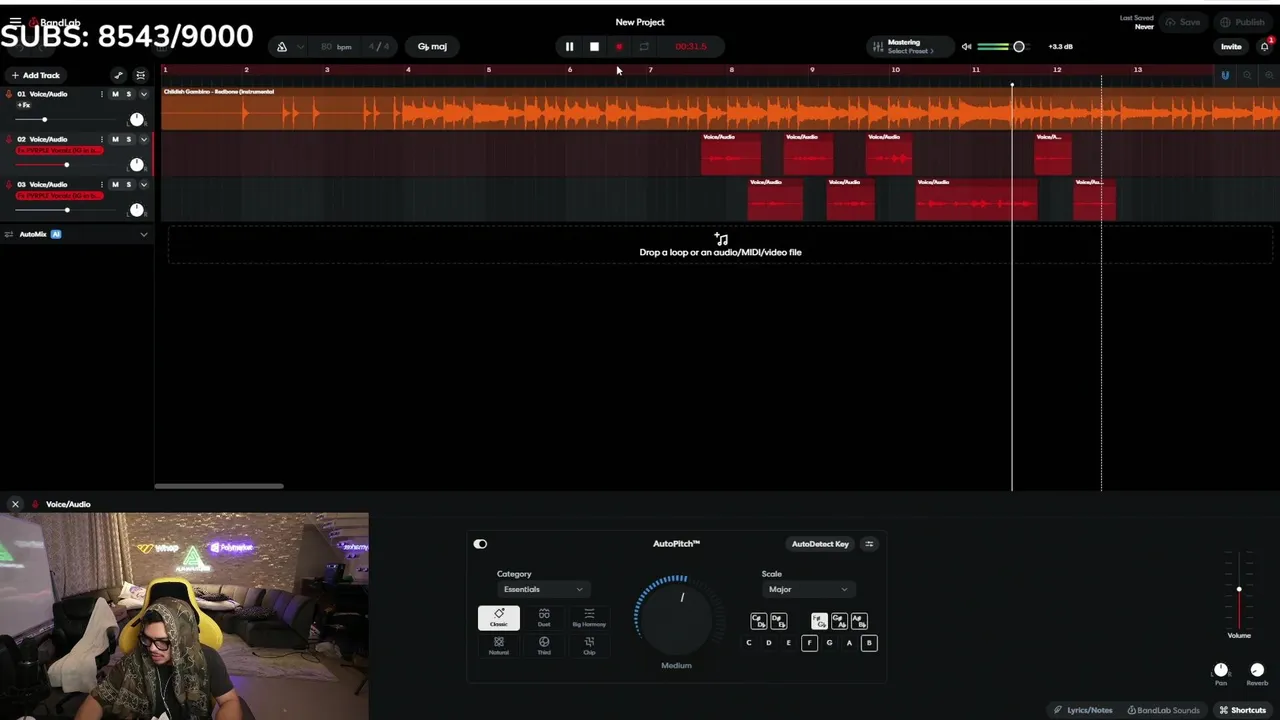The width and height of the screenshot is (1280, 720).
Task: Click track 03 pan knob
Action: tap(137, 210)
